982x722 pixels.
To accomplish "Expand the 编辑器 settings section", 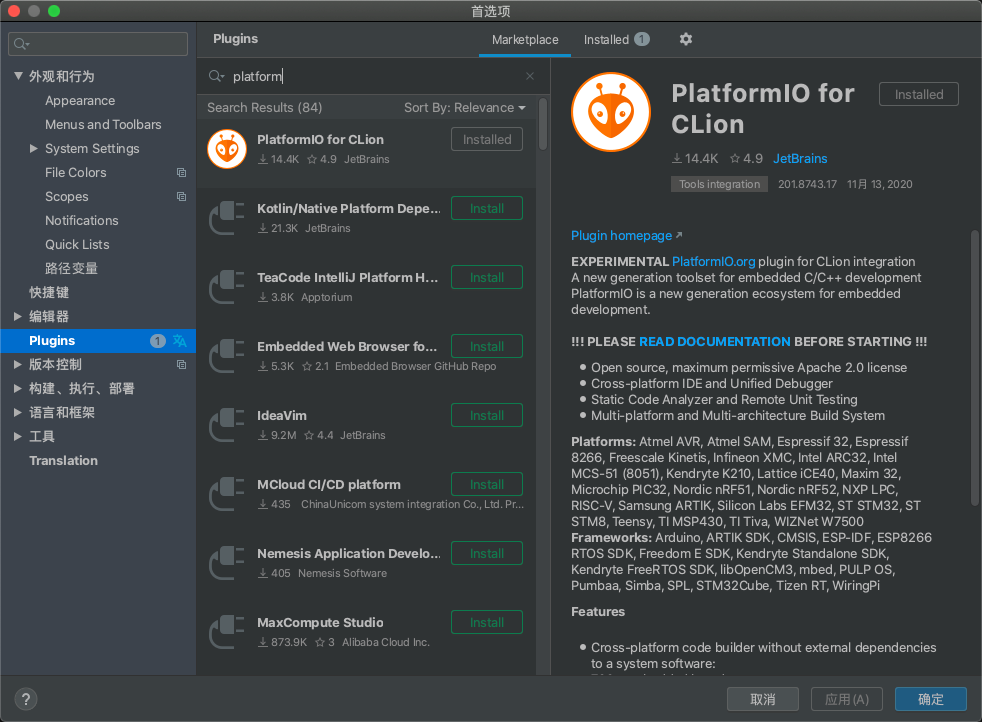I will click(x=18, y=316).
